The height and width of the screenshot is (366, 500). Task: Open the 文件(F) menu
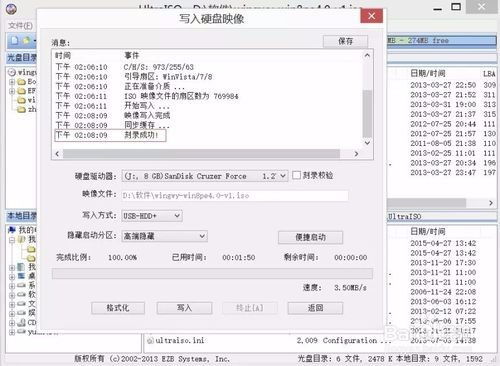20,26
